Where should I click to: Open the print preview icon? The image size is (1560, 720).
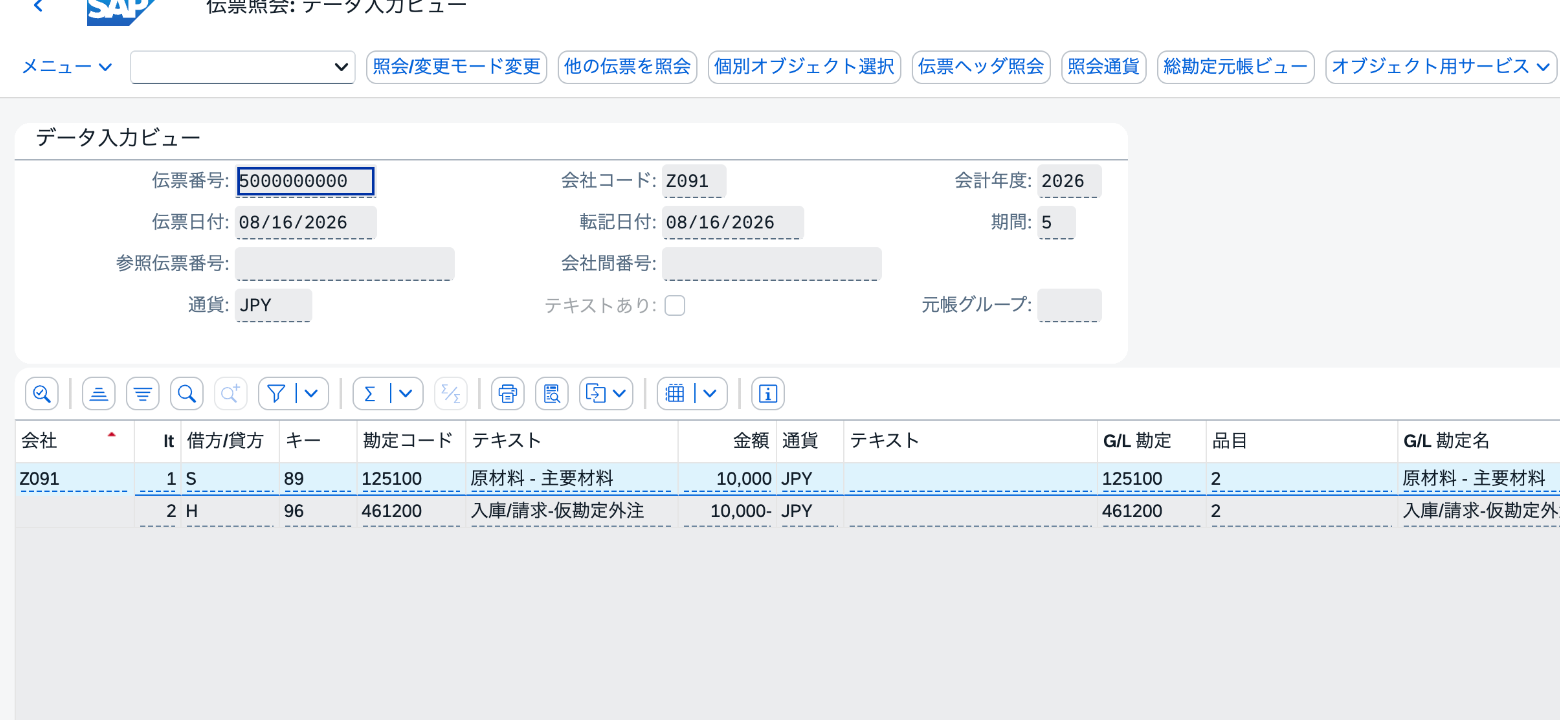[552, 393]
